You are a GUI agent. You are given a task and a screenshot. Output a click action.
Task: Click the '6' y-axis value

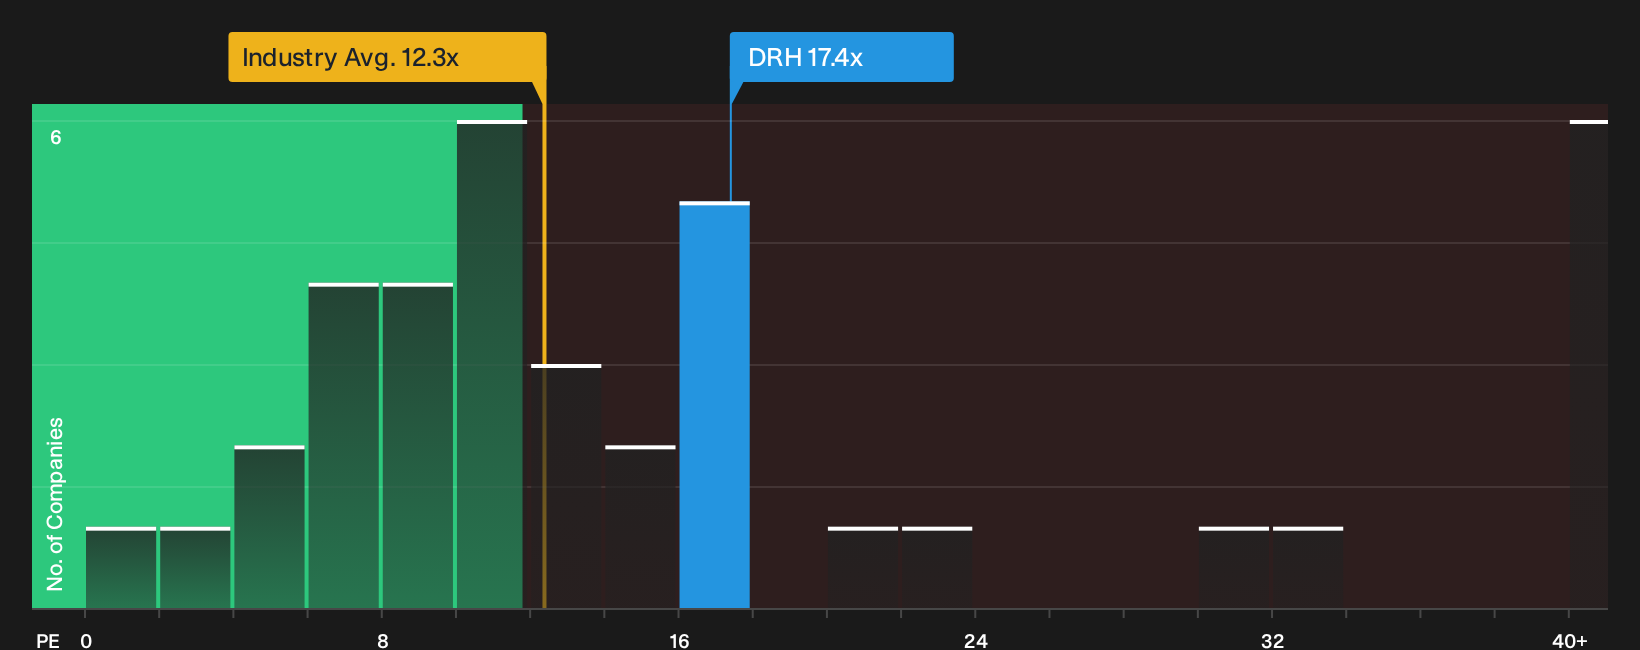click(56, 138)
